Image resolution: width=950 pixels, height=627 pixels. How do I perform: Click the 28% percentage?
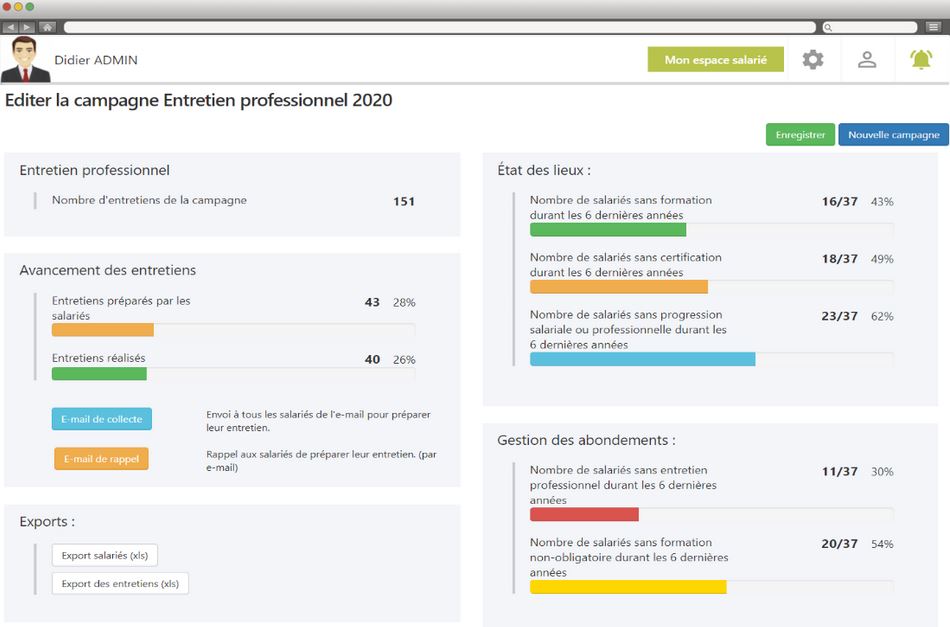(404, 302)
